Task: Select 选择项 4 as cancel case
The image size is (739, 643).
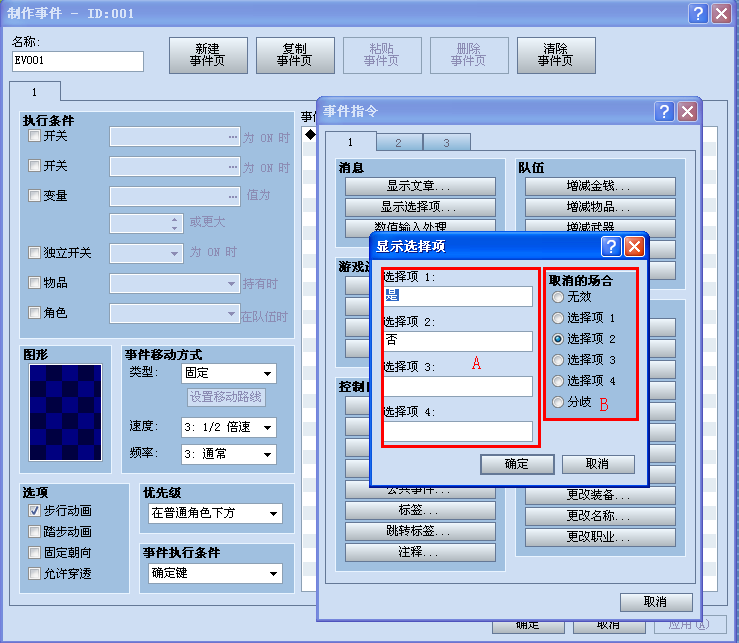Action: coord(558,381)
